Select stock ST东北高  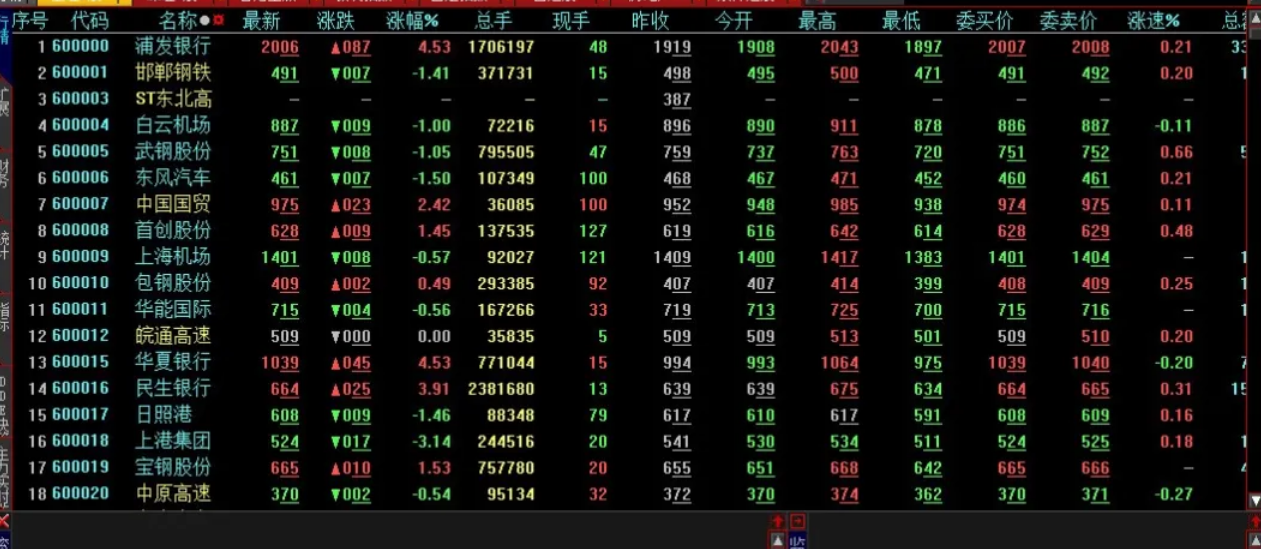[173, 99]
